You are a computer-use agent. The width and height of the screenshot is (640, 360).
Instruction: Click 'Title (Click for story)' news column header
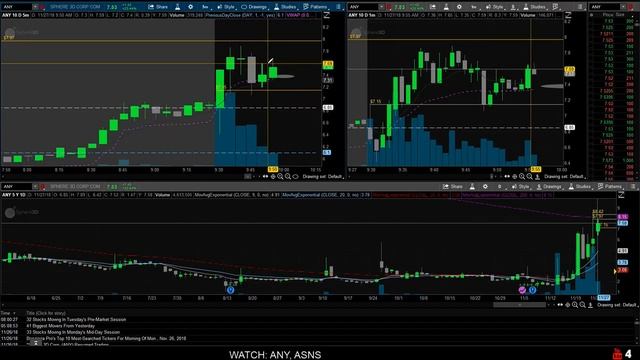(46, 313)
